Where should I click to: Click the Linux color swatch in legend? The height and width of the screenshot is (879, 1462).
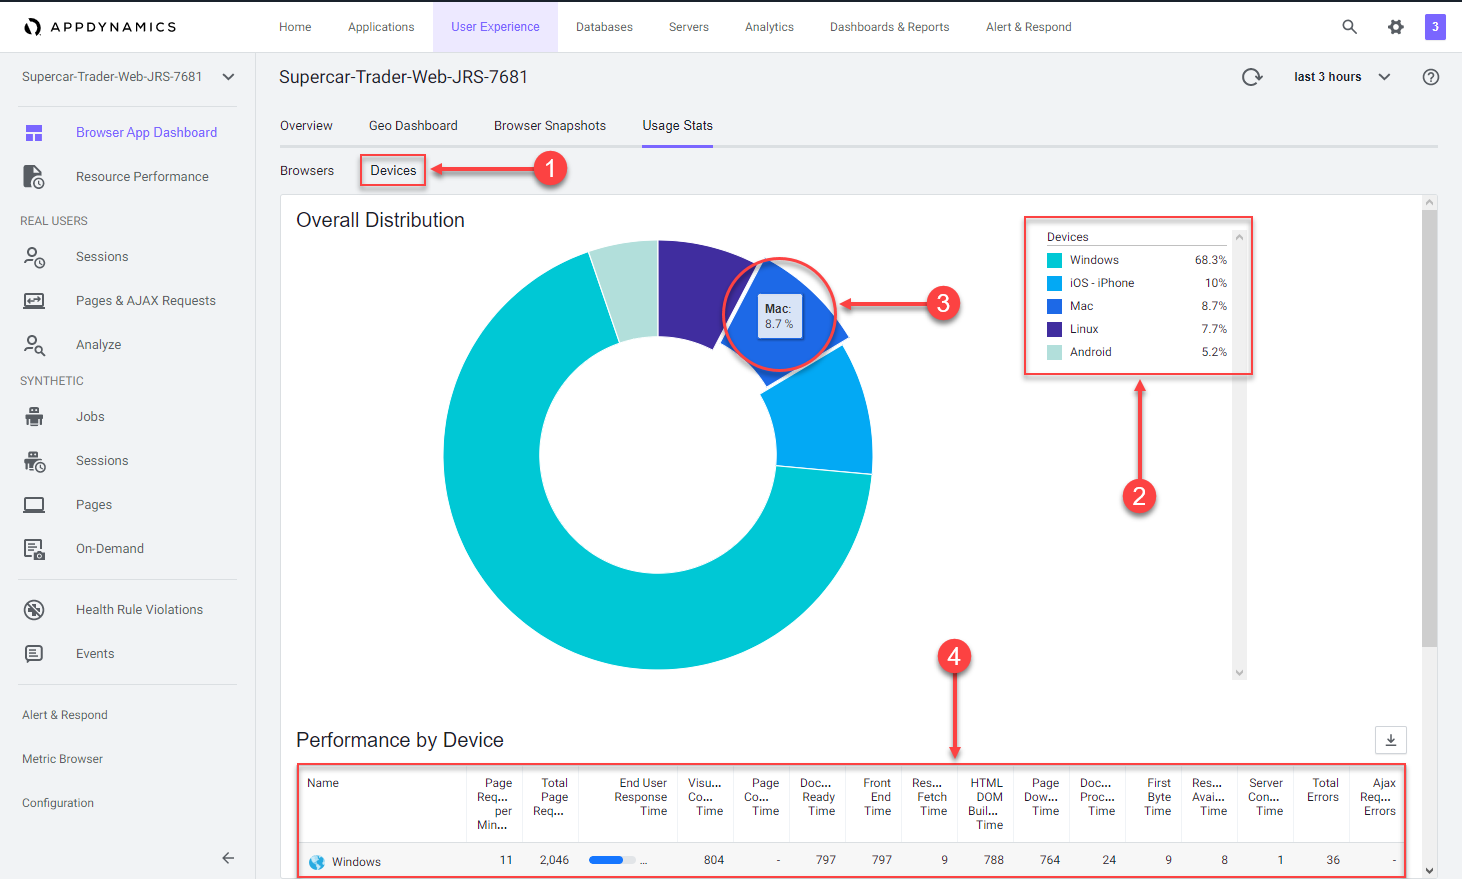click(x=1054, y=329)
